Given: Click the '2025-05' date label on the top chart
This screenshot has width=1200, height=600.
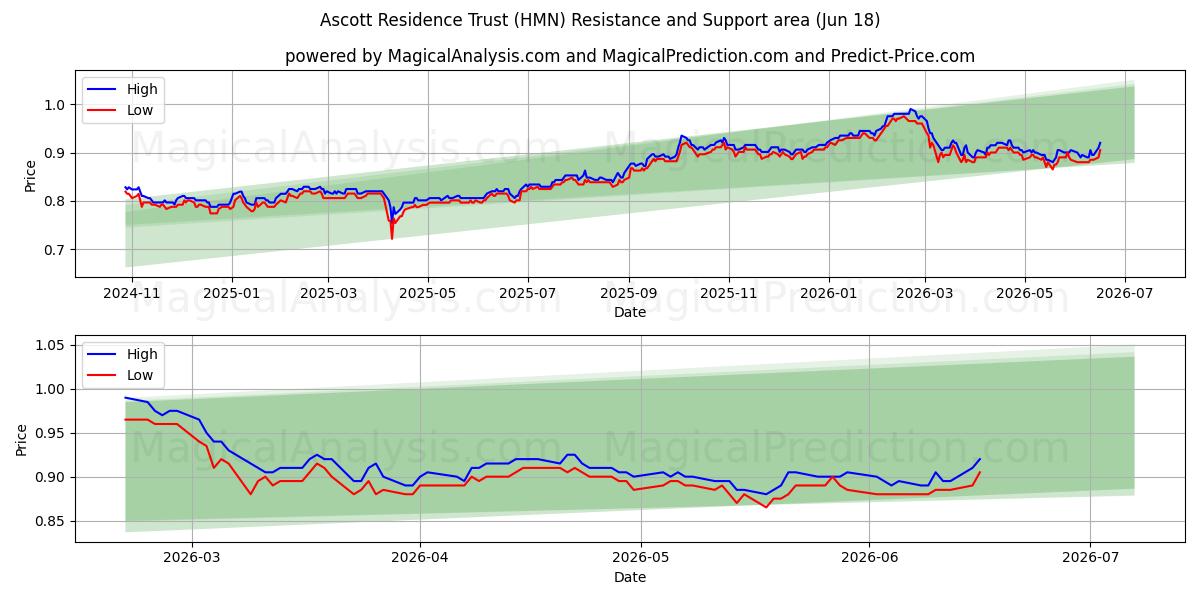Looking at the screenshot, I should 428,293.
